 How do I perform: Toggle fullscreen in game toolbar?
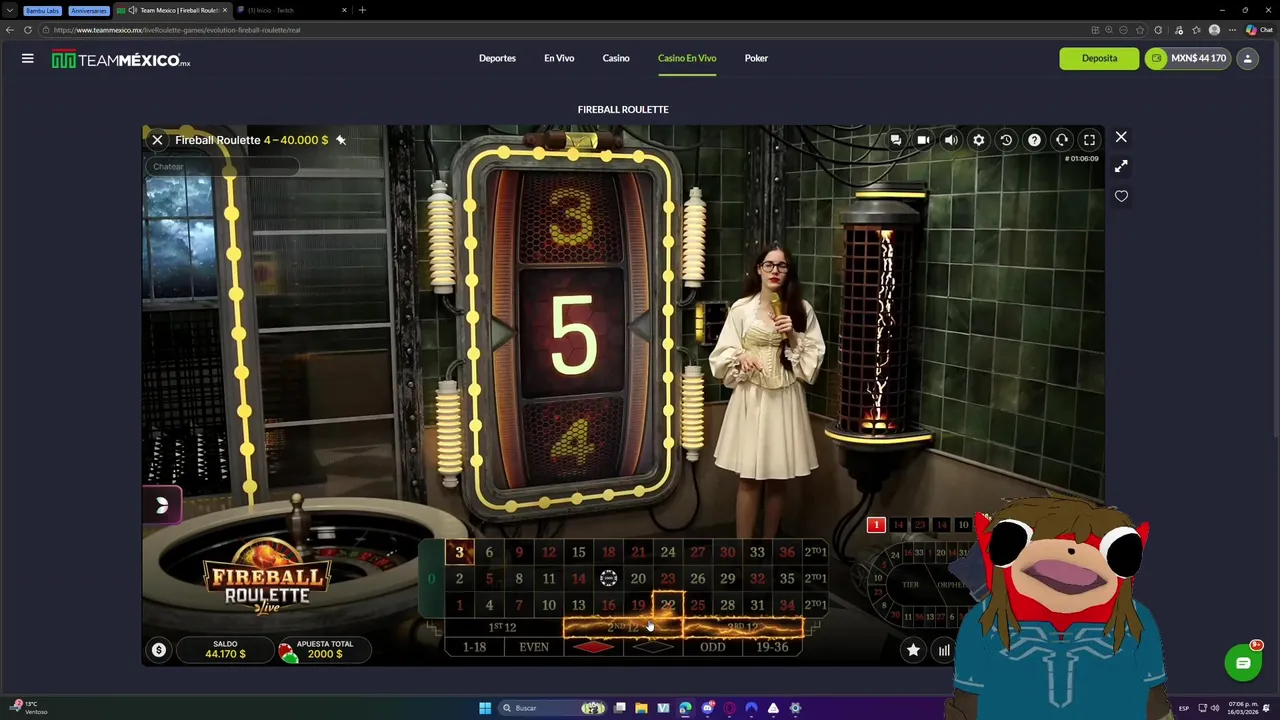tap(1089, 140)
